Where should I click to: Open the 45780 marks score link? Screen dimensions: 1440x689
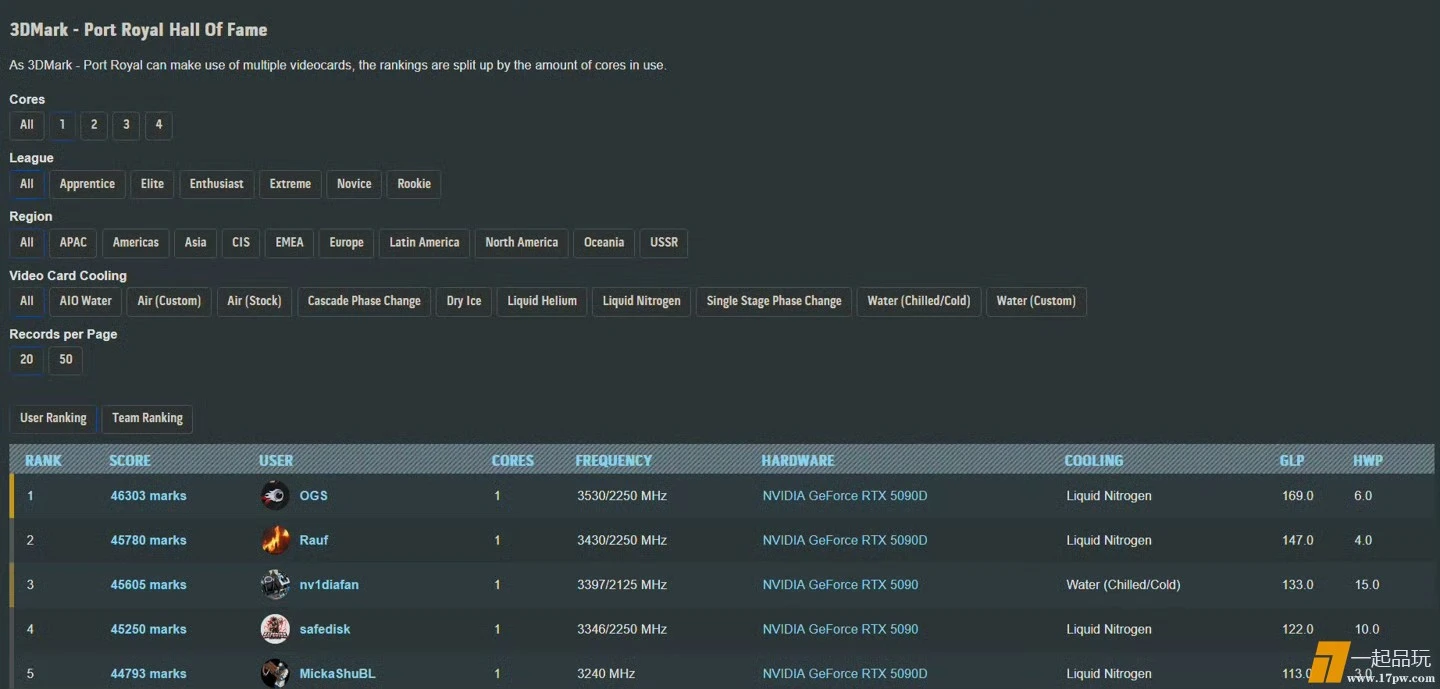148,540
